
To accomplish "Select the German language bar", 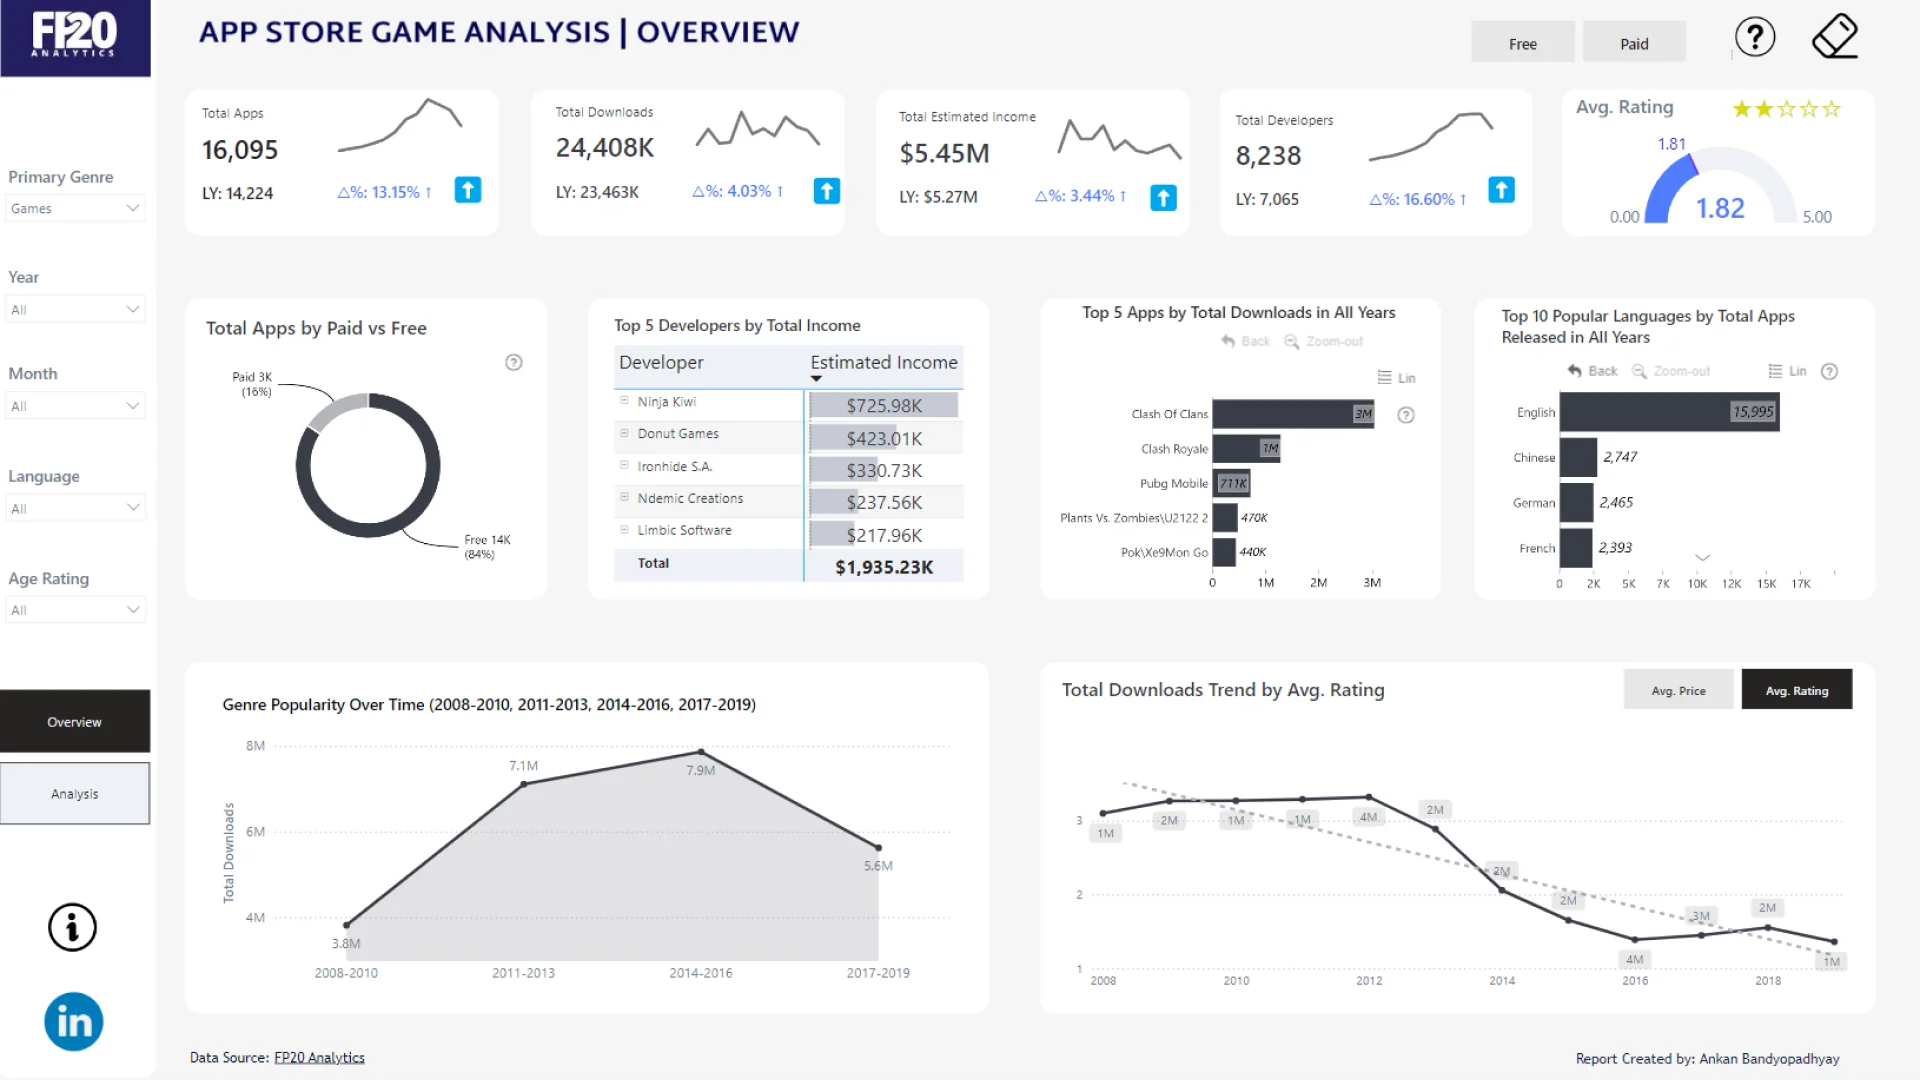I will pos(1576,503).
